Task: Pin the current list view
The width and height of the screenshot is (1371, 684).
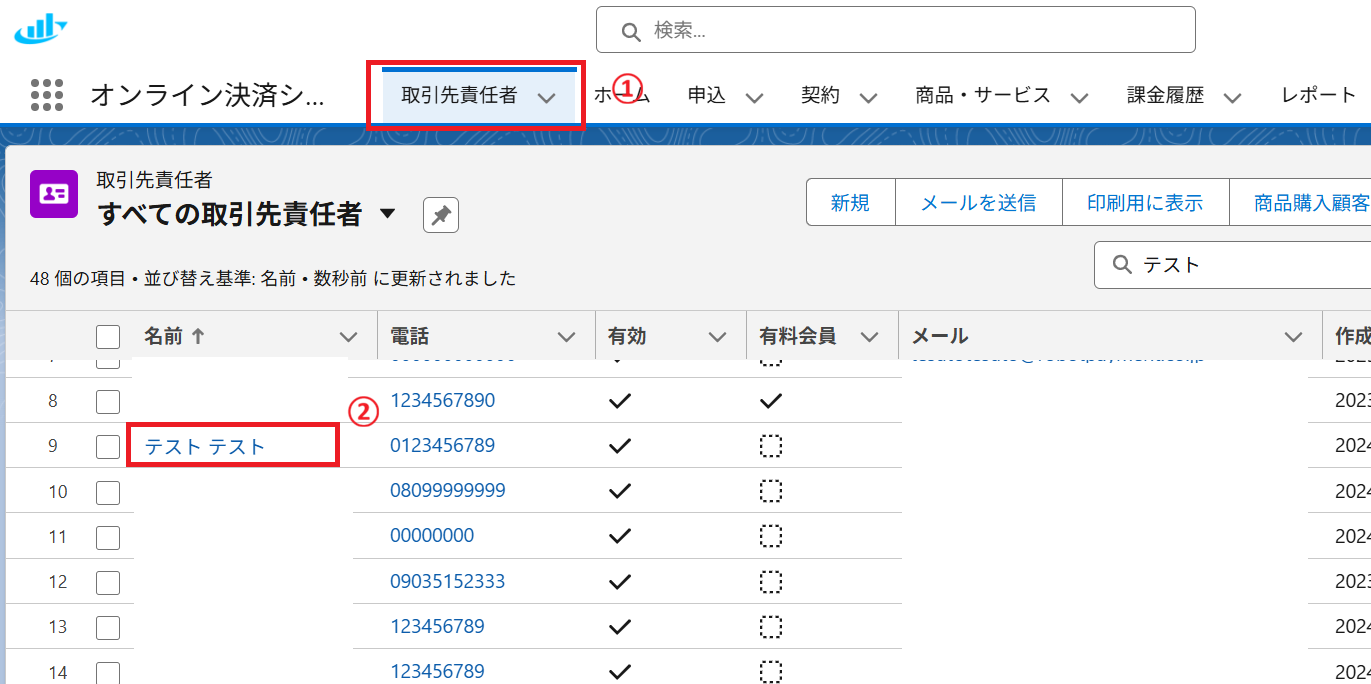Action: click(440, 215)
